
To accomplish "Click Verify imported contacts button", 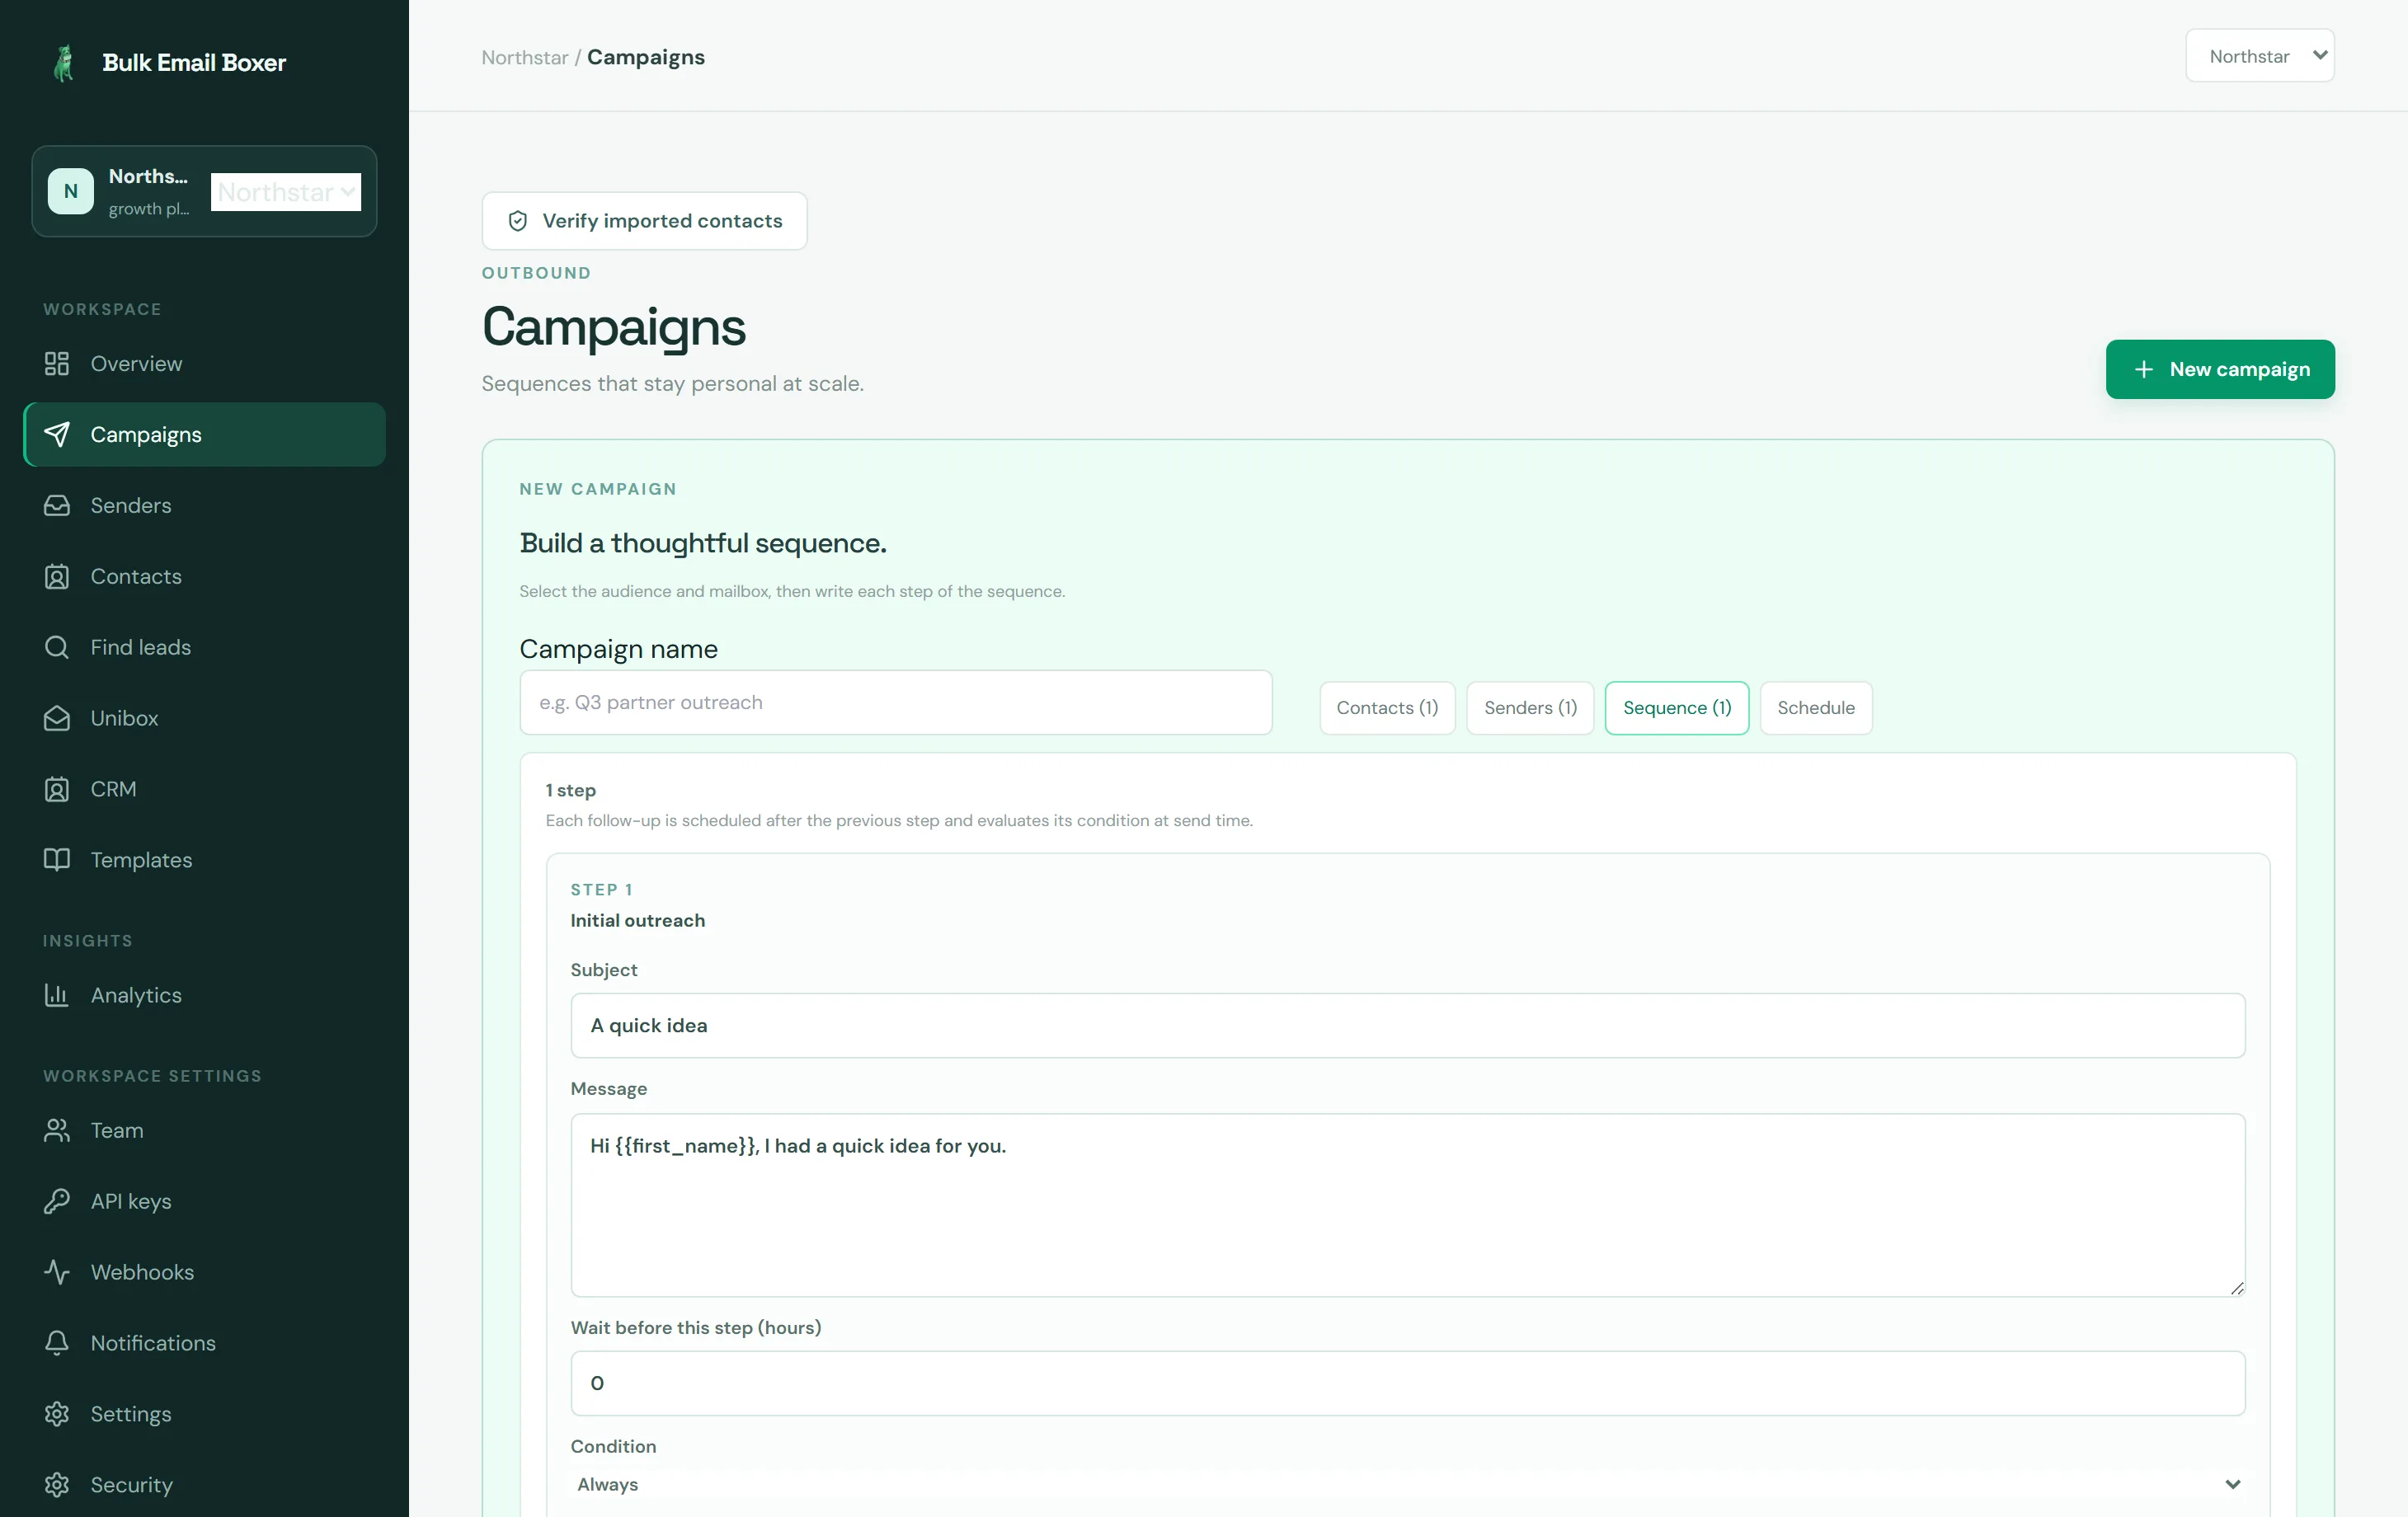I will (x=644, y=221).
